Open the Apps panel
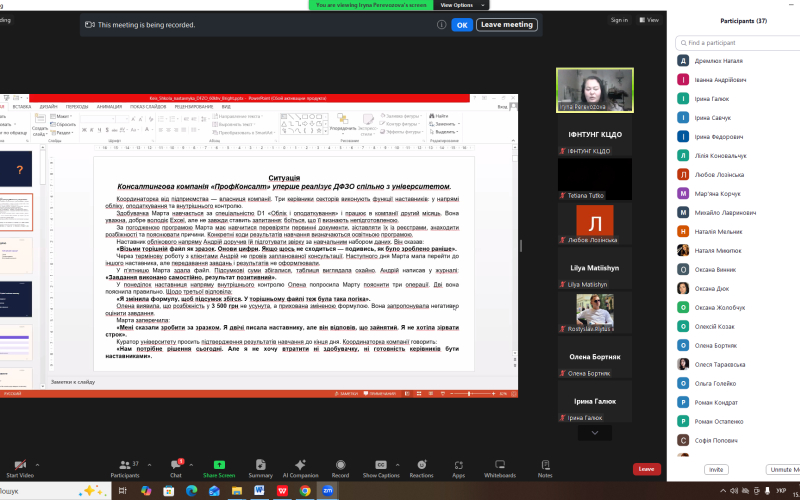800x500 pixels. pyautogui.click(x=459, y=468)
